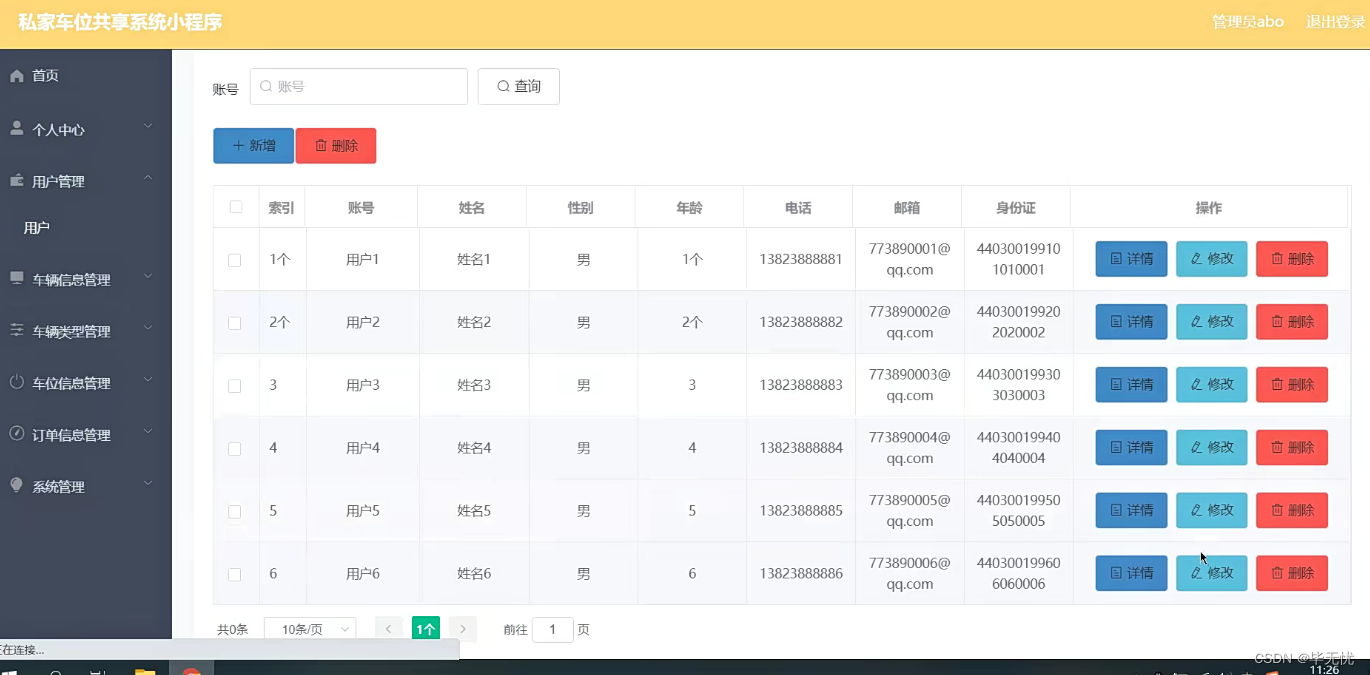Click 删除 for 用户3 row

click(1292, 385)
